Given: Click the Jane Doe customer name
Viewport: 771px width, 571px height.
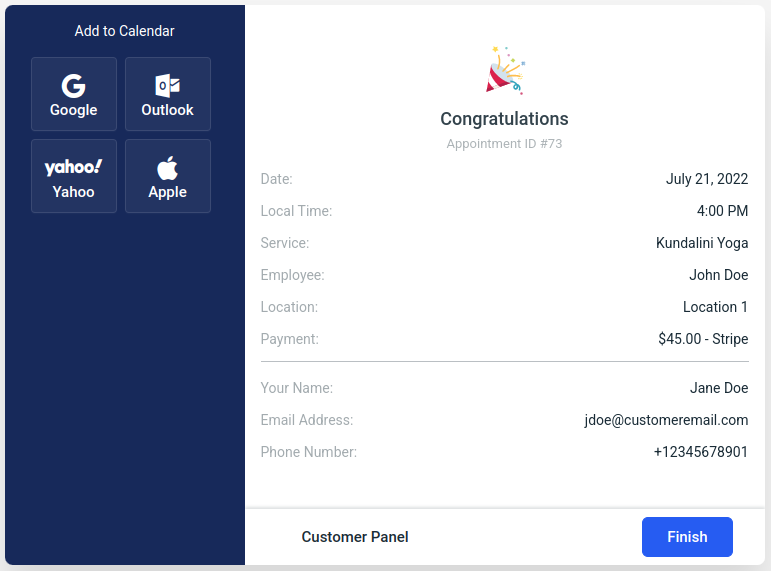Looking at the screenshot, I should tap(719, 388).
